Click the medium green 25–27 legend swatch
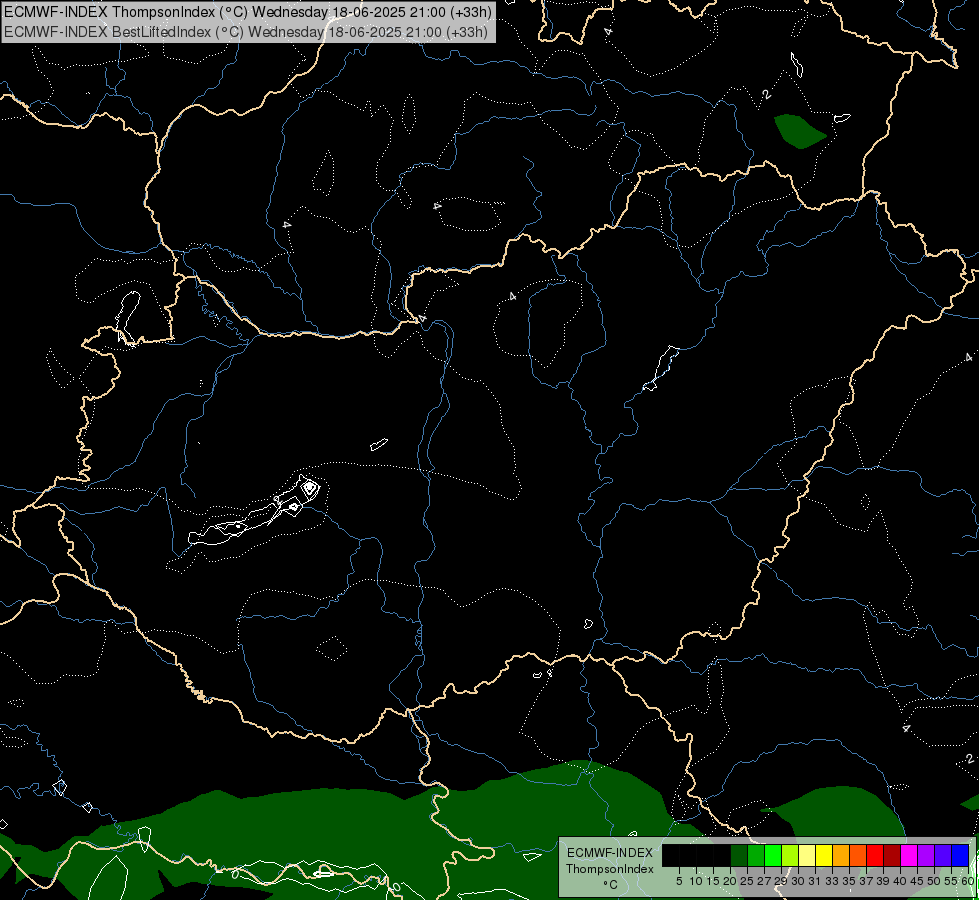The height and width of the screenshot is (900, 979). tap(756, 855)
